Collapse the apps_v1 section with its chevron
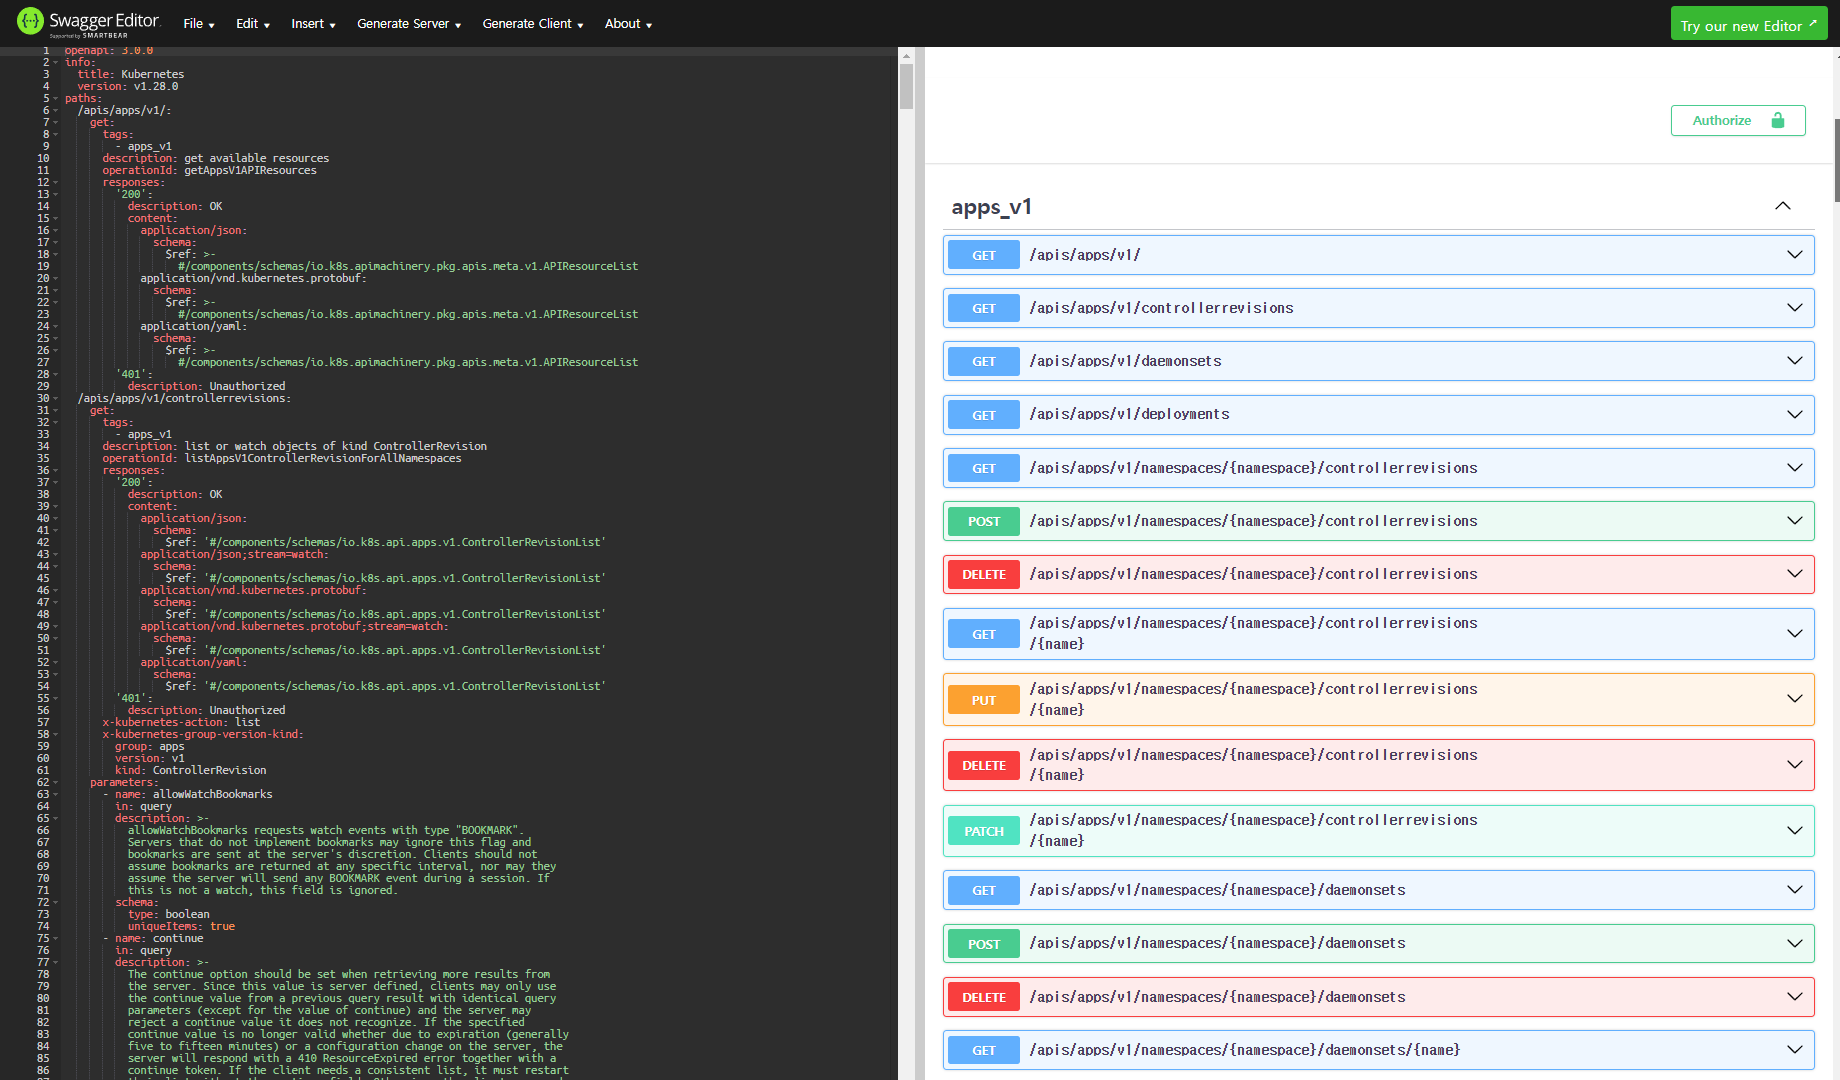 [x=1783, y=206]
